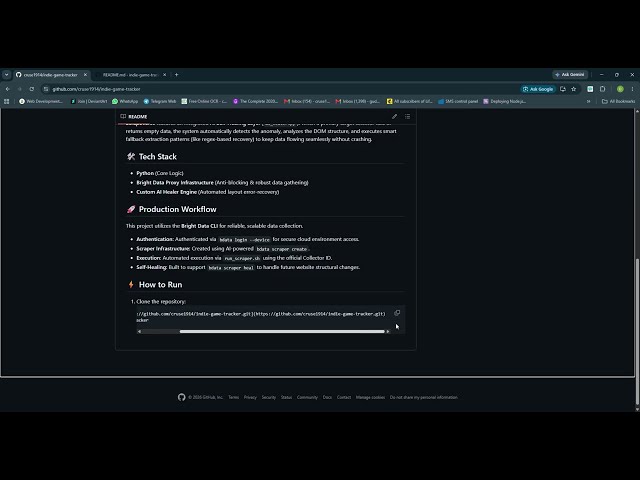Click the How to Run heading

(160, 285)
